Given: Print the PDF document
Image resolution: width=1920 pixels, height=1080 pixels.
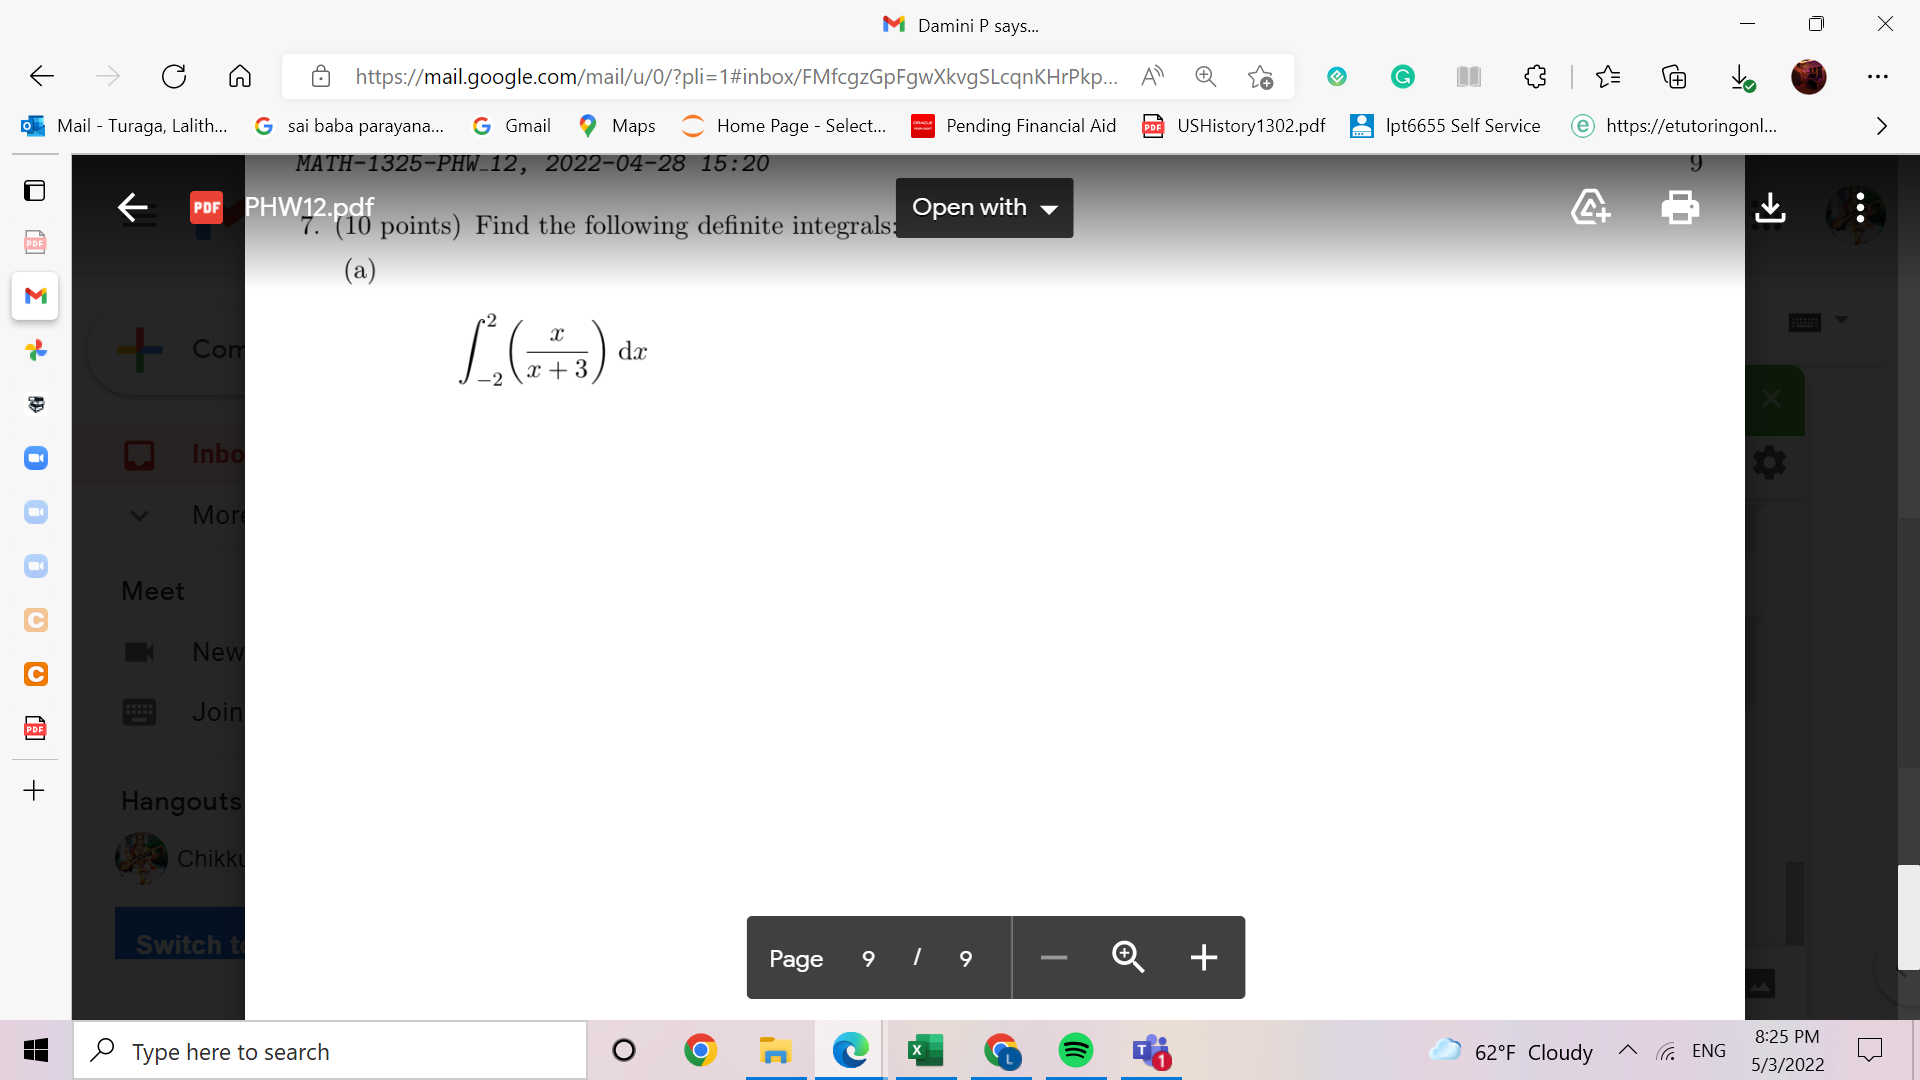Looking at the screenshot, I should coord(1680,207).
